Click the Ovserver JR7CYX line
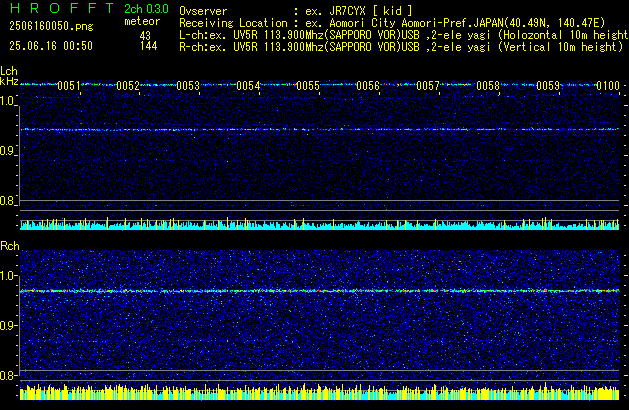This screenshot has width=629, height=410. pyautogui.click(x=296, y=11)
